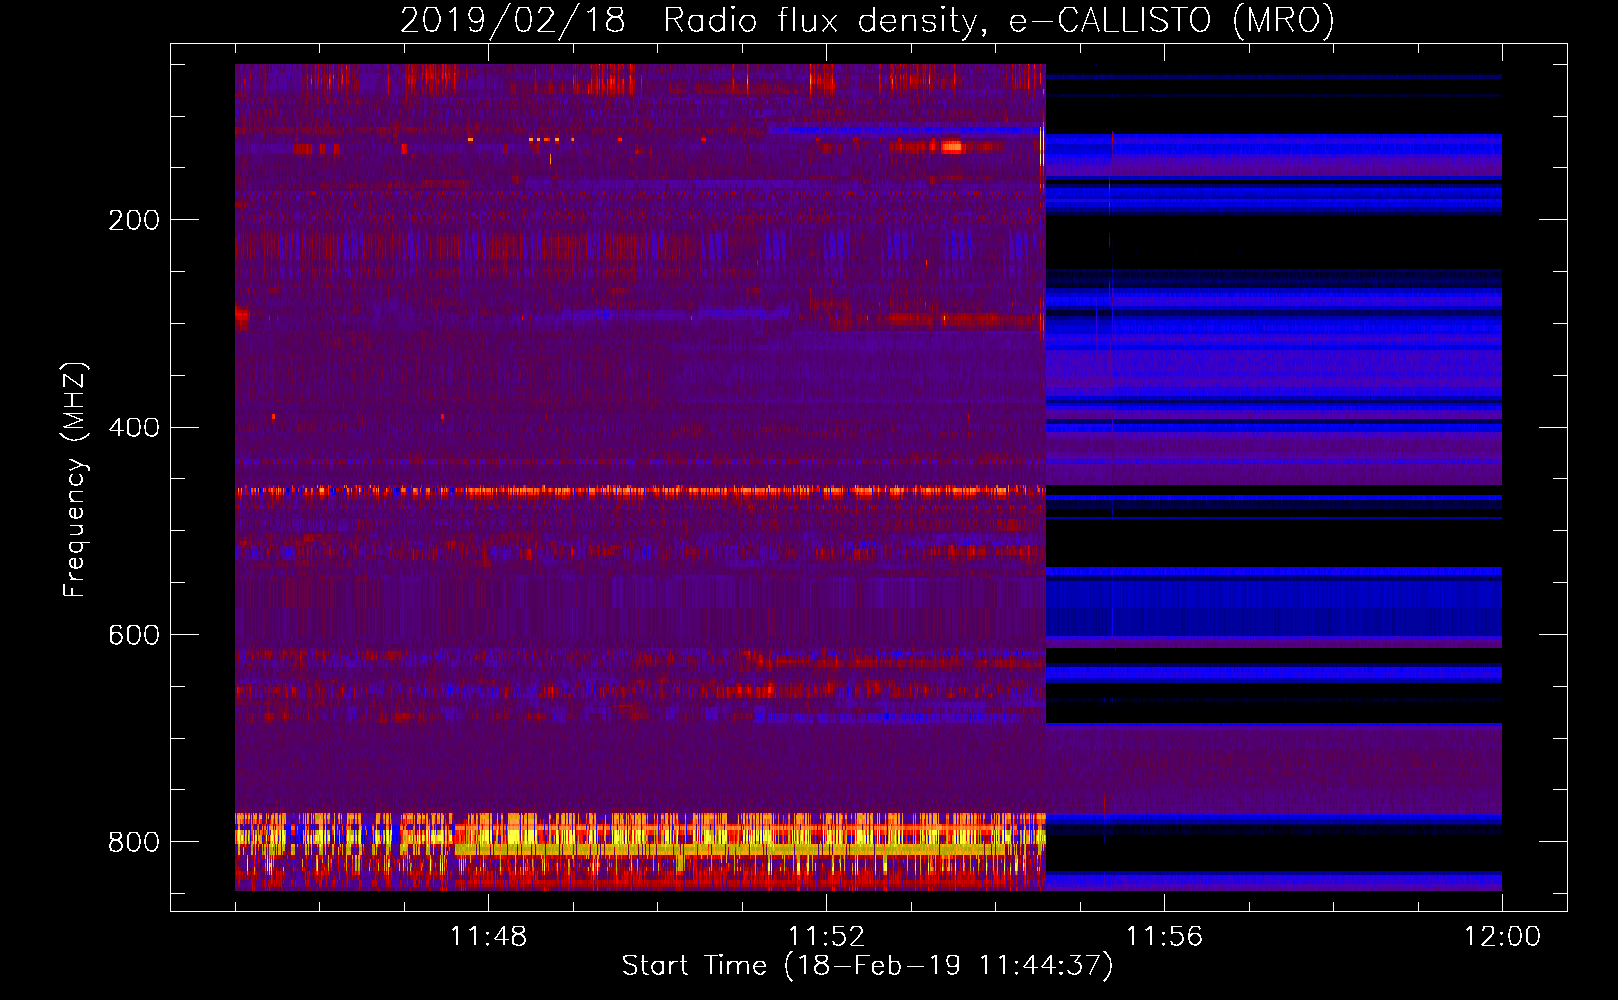Click the 11:56 time tick label
This screenshot has height=1000, width=1618.
[1164, 937]
